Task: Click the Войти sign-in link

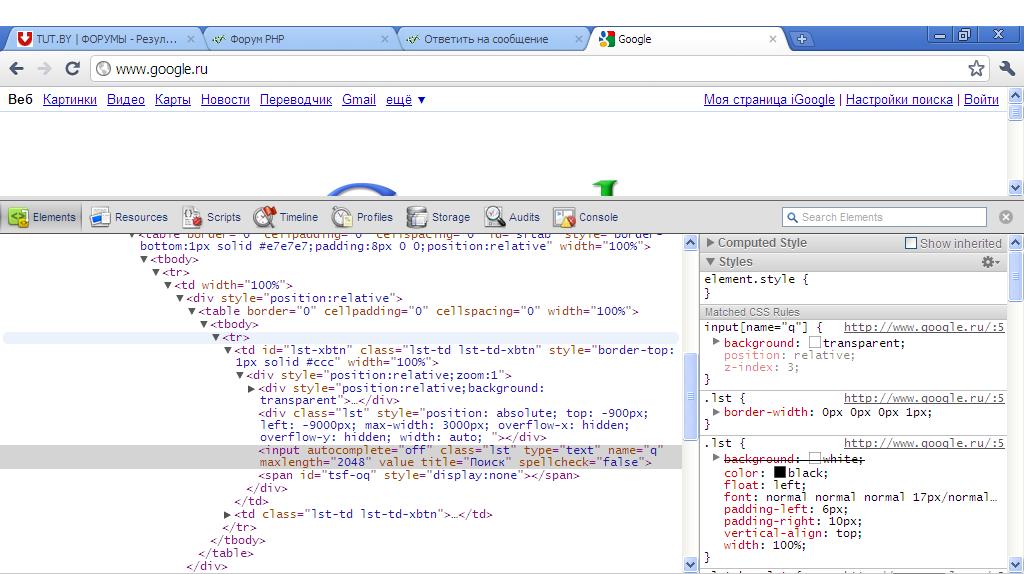Action: [981, 100]
